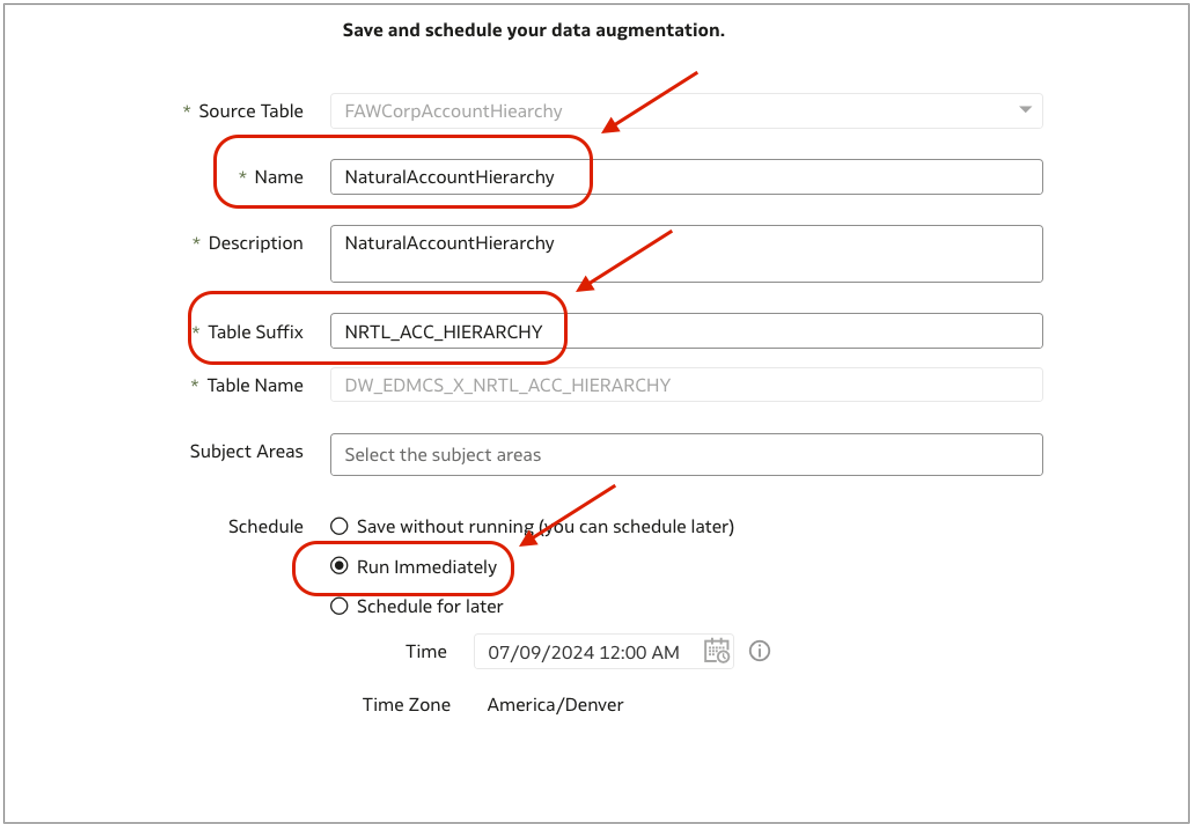Open the Subject Areas selection box

point(686,454)
